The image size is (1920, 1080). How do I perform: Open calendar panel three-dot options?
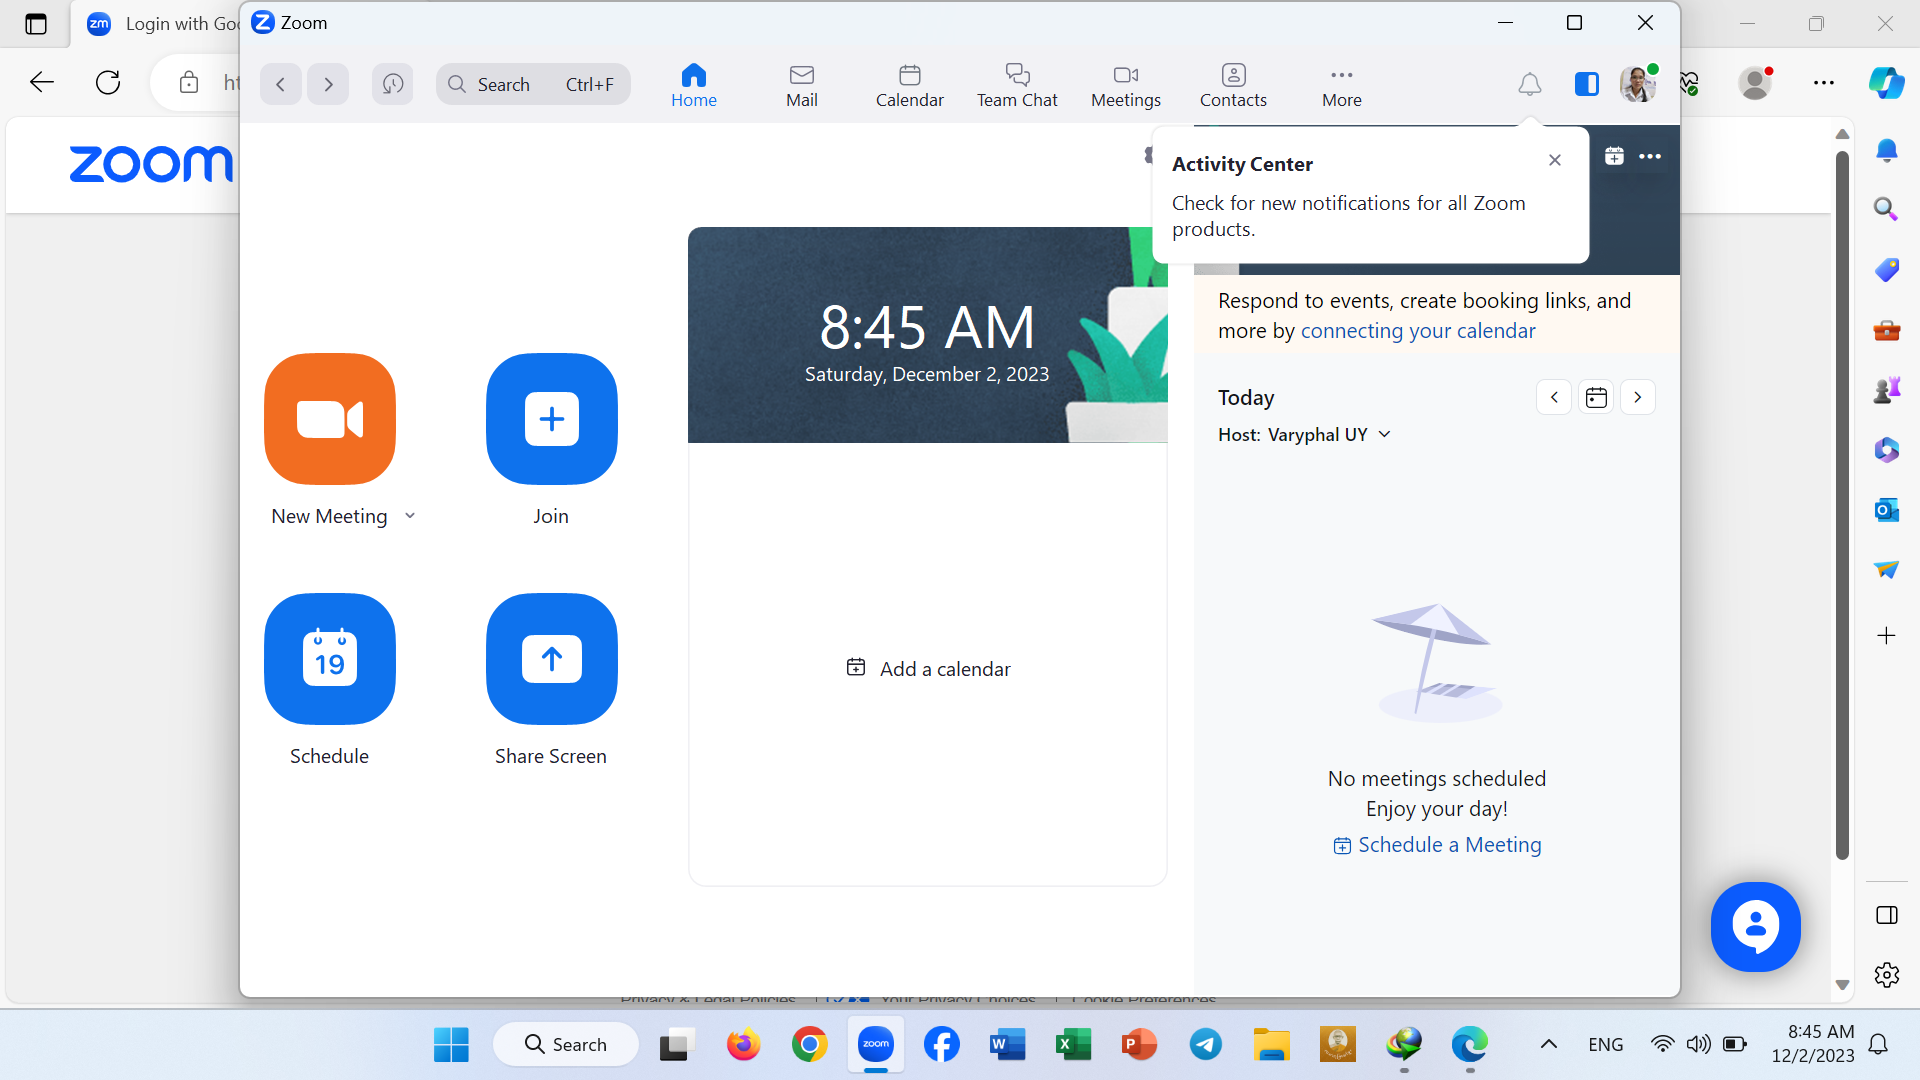(x=1650, y=156)
